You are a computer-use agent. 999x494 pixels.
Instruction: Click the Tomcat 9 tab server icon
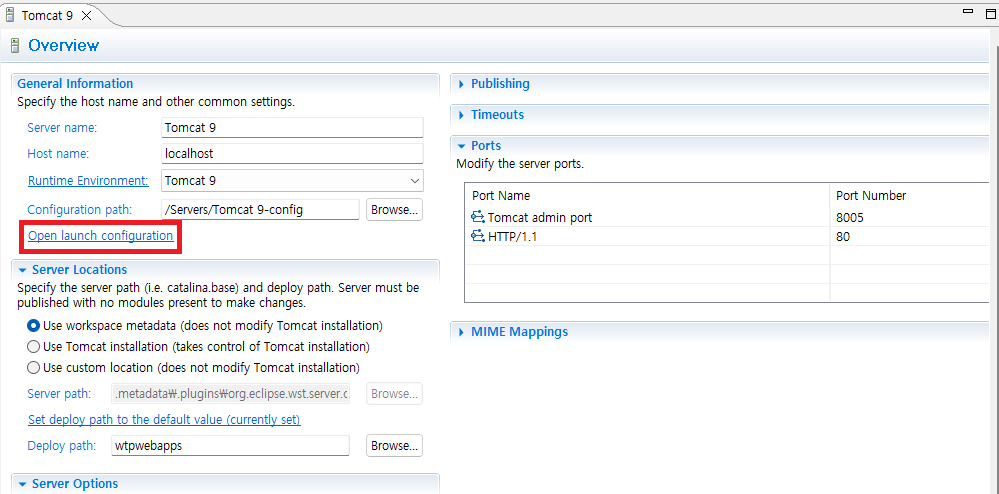coord(10,15)
